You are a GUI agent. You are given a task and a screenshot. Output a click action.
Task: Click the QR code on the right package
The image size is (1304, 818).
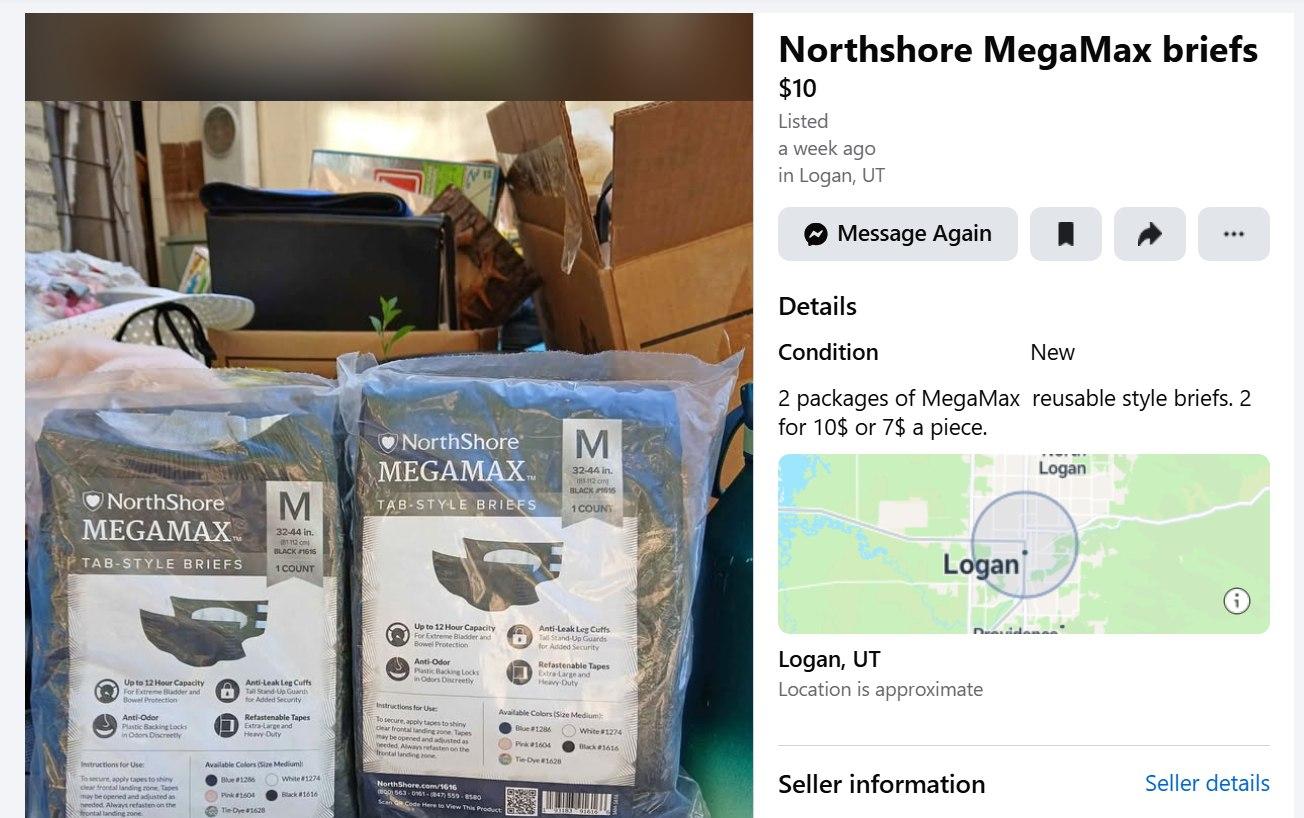[x=521, y=802]
